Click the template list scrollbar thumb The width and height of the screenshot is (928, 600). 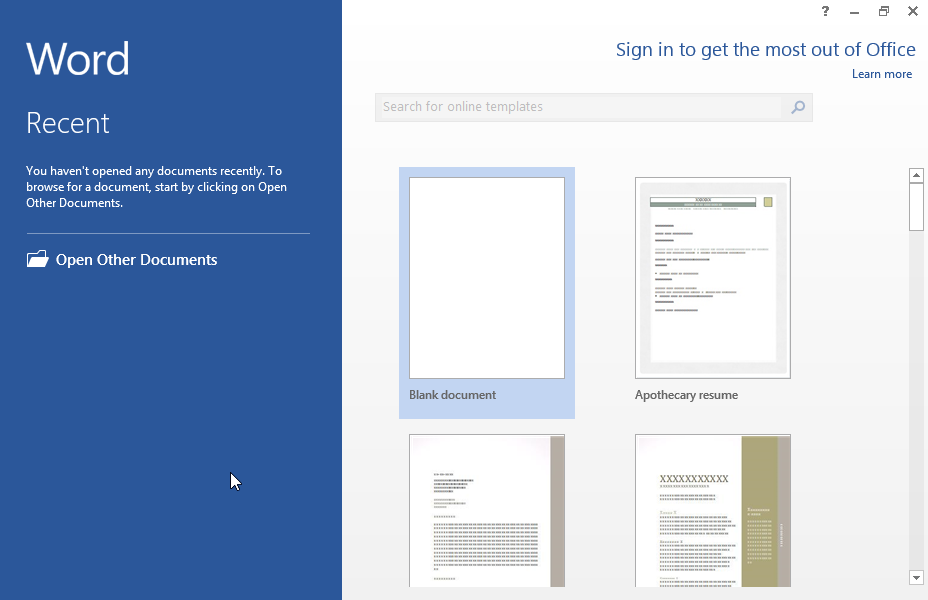tap(916, 207)
